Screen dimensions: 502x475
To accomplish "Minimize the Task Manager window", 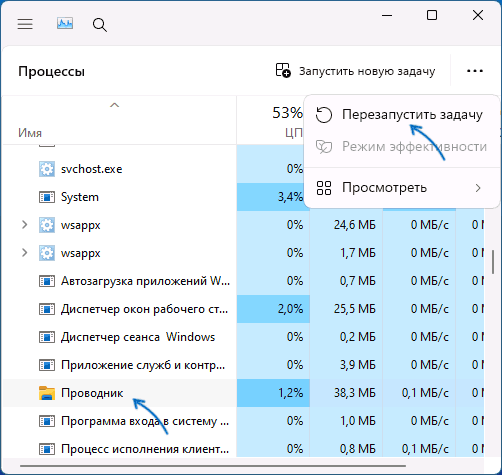I will point(387,15).
